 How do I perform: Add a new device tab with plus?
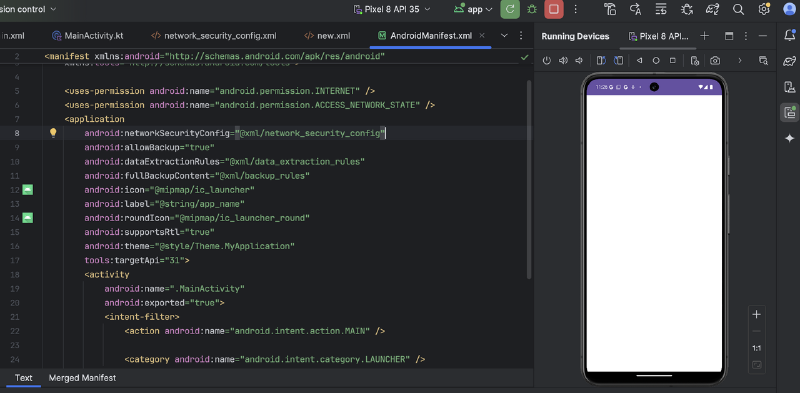705,36
